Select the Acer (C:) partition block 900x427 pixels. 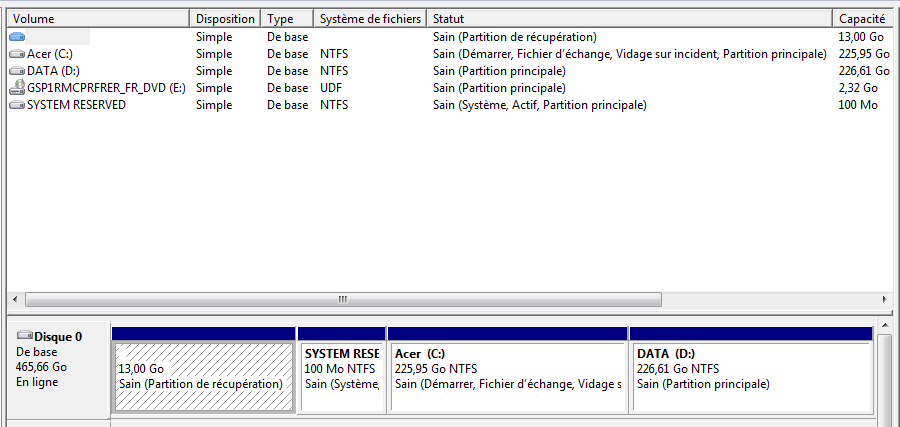coord(508,370)
